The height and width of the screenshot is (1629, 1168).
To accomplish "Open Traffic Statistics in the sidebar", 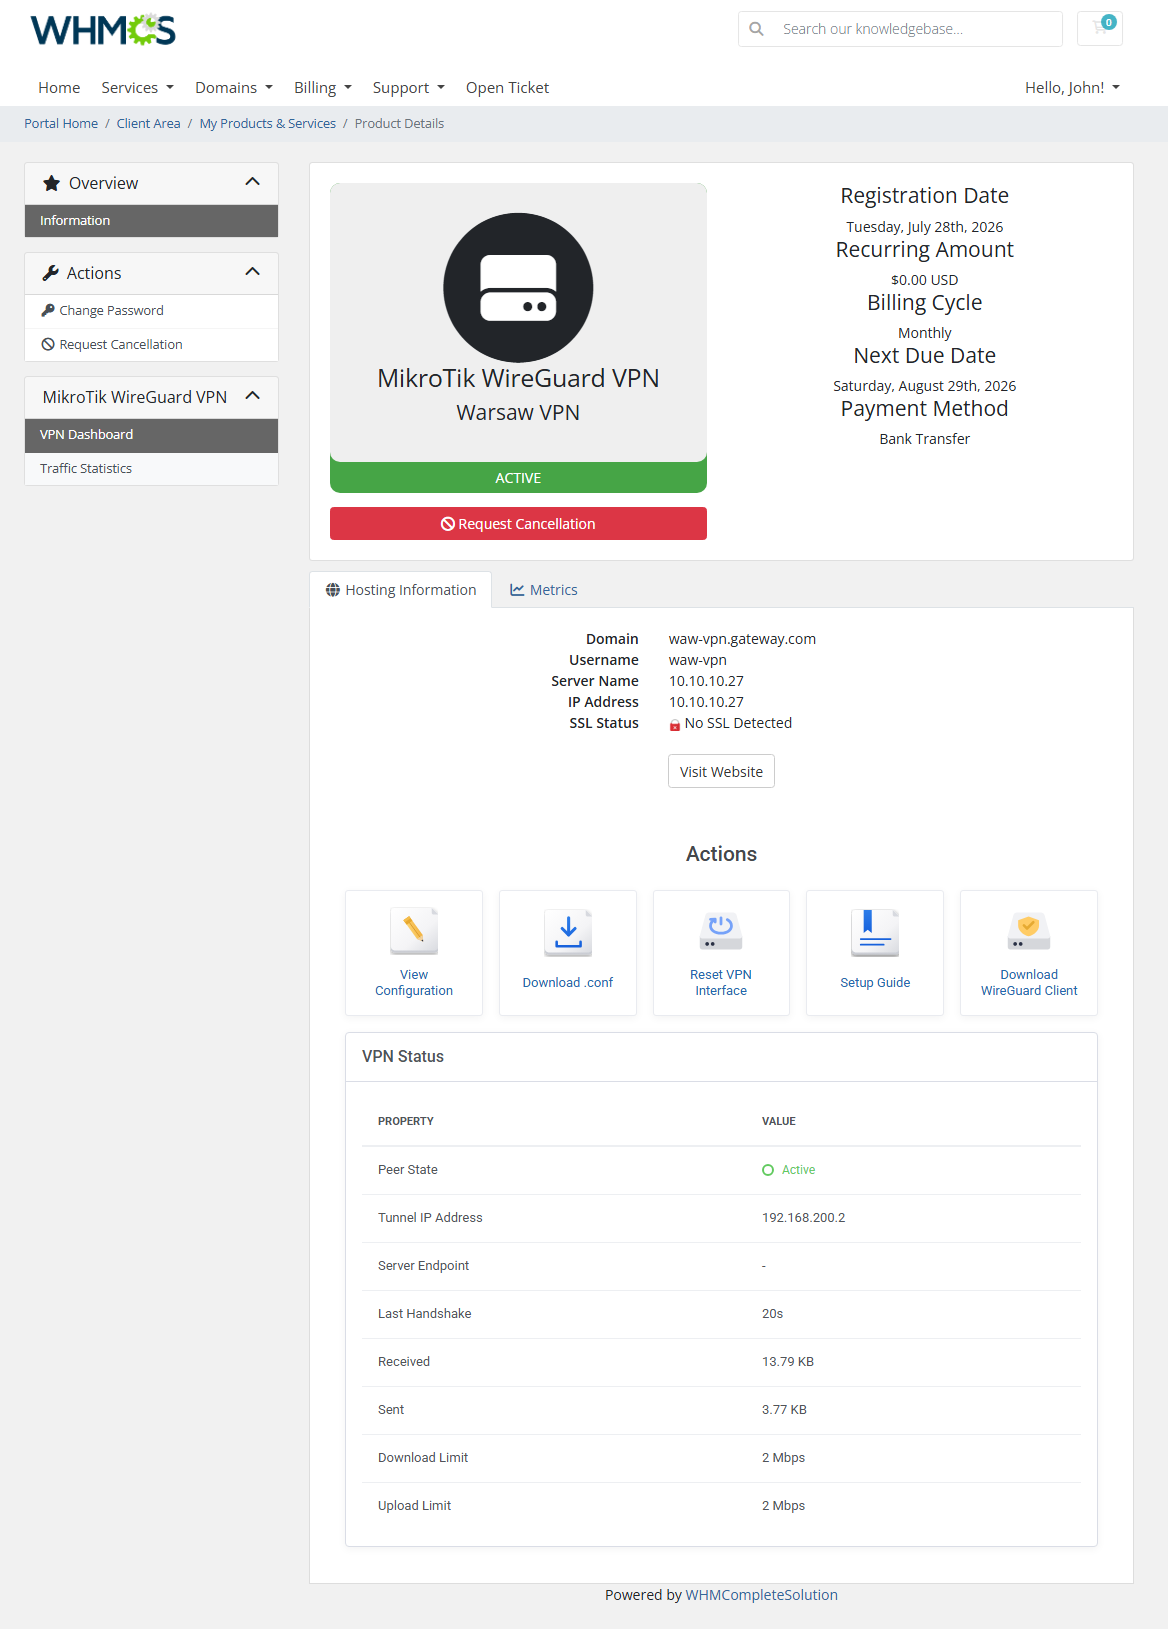I will click(x=151, y=469).
